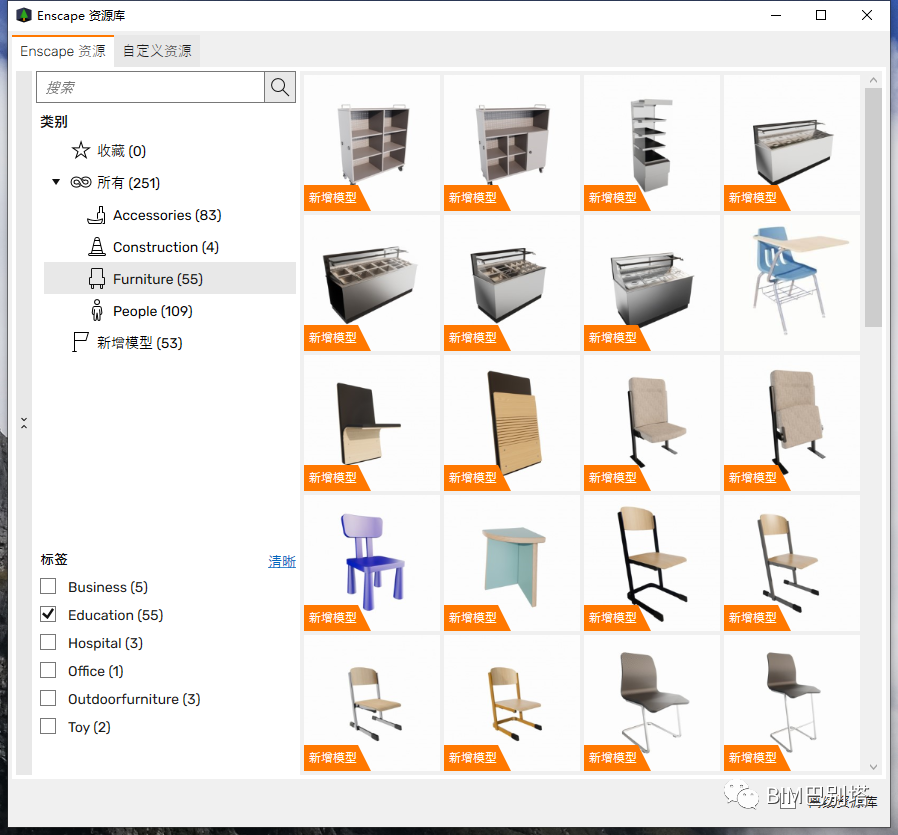Select the blue desk chair with tablet arm
The image size is (898, 835).
click(791, 283)
